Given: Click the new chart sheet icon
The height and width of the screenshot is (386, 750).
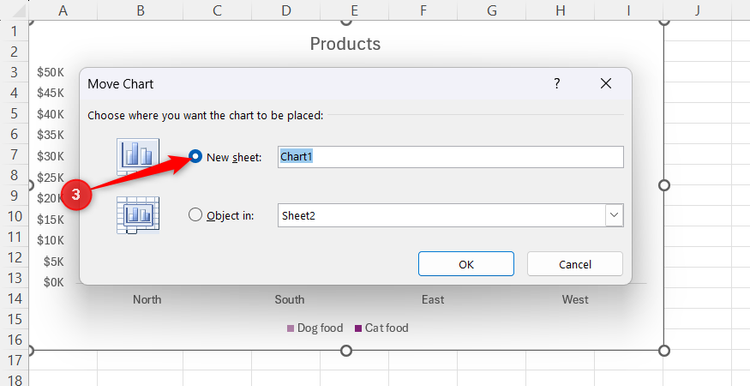Looking at the screenshot, I should tap(138, 156).
